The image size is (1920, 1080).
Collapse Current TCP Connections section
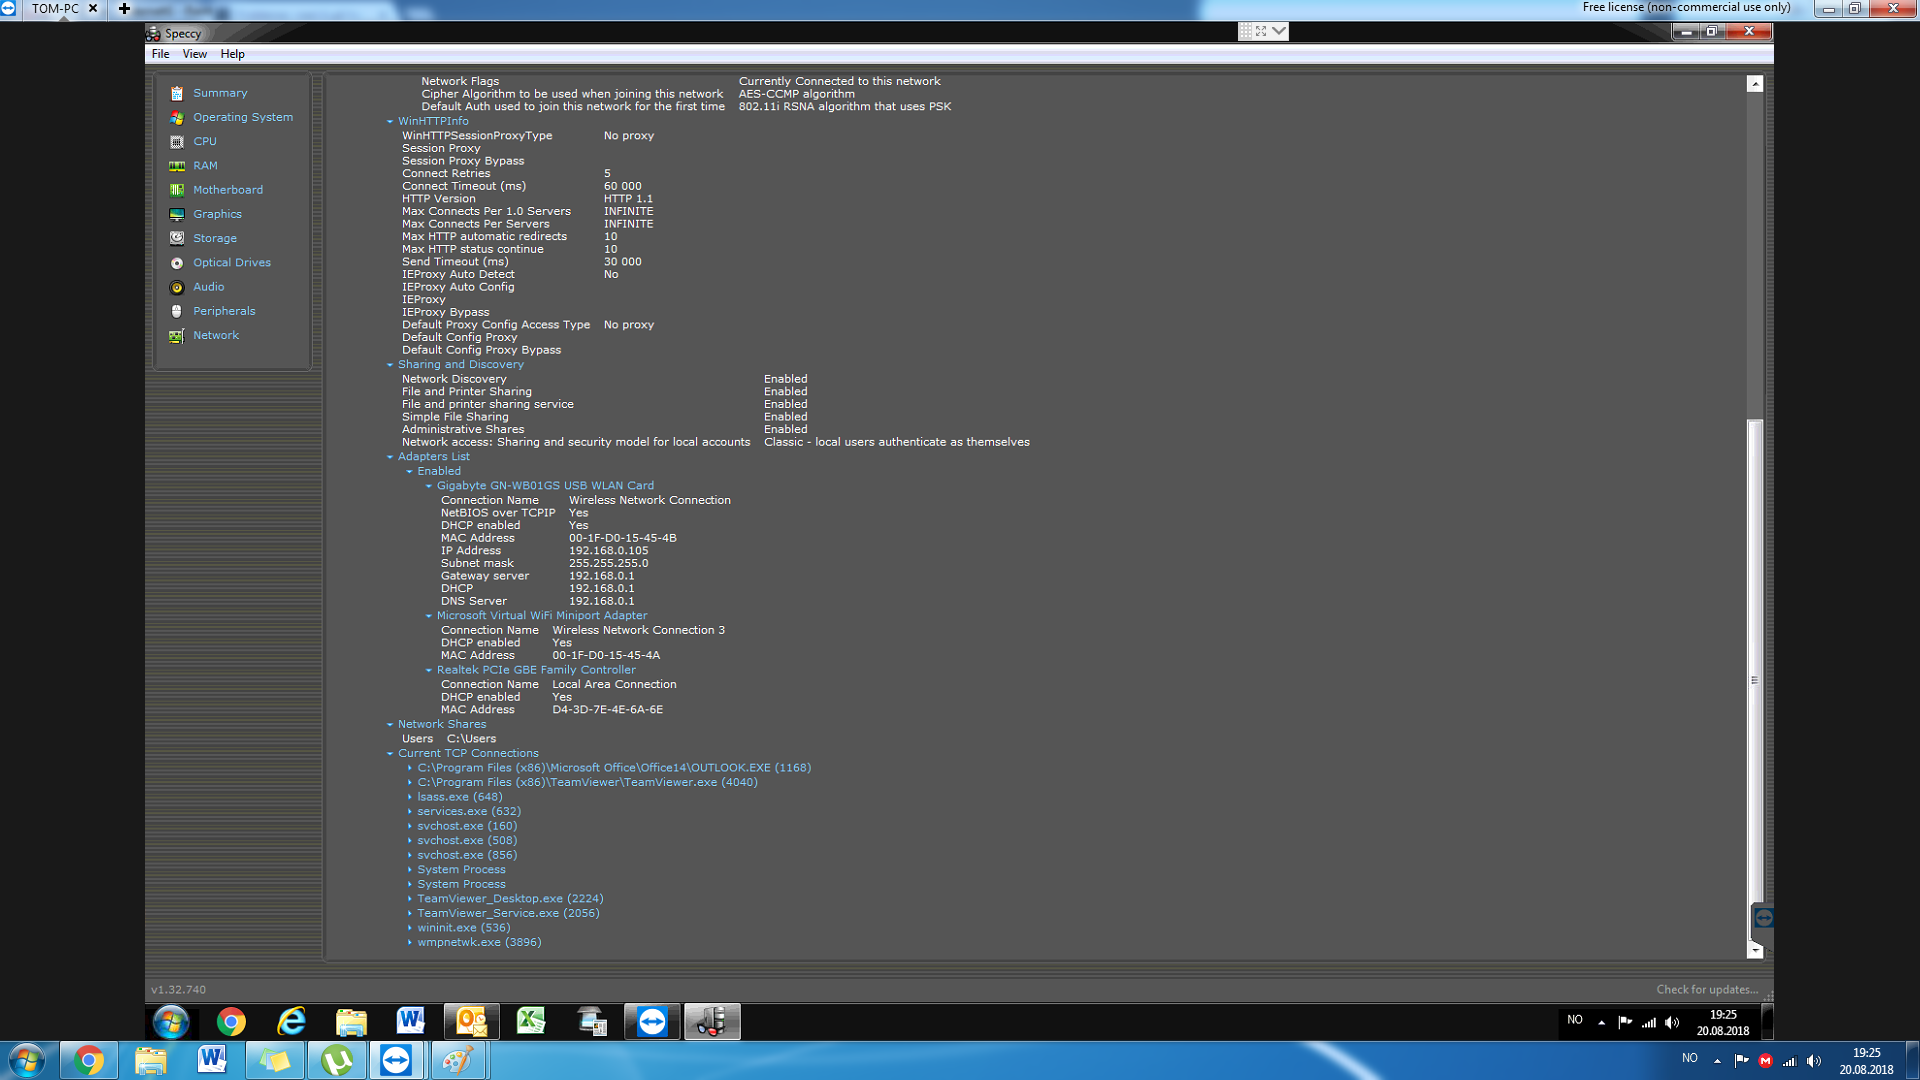[390, 754]
